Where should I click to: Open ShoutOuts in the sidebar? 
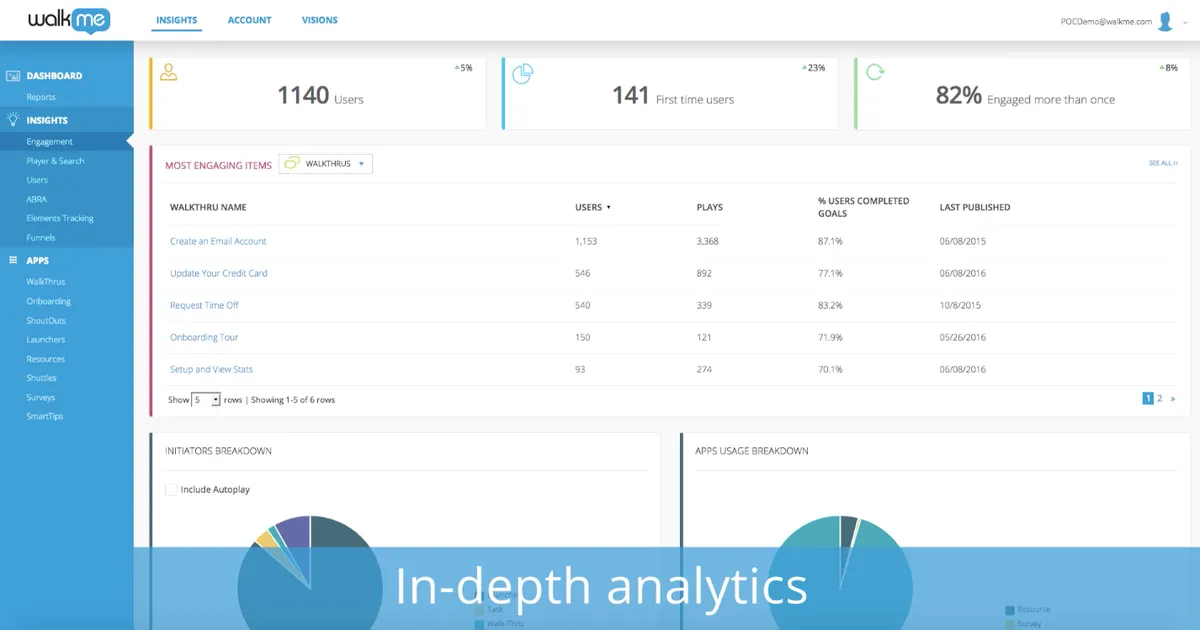click(46, 321)
